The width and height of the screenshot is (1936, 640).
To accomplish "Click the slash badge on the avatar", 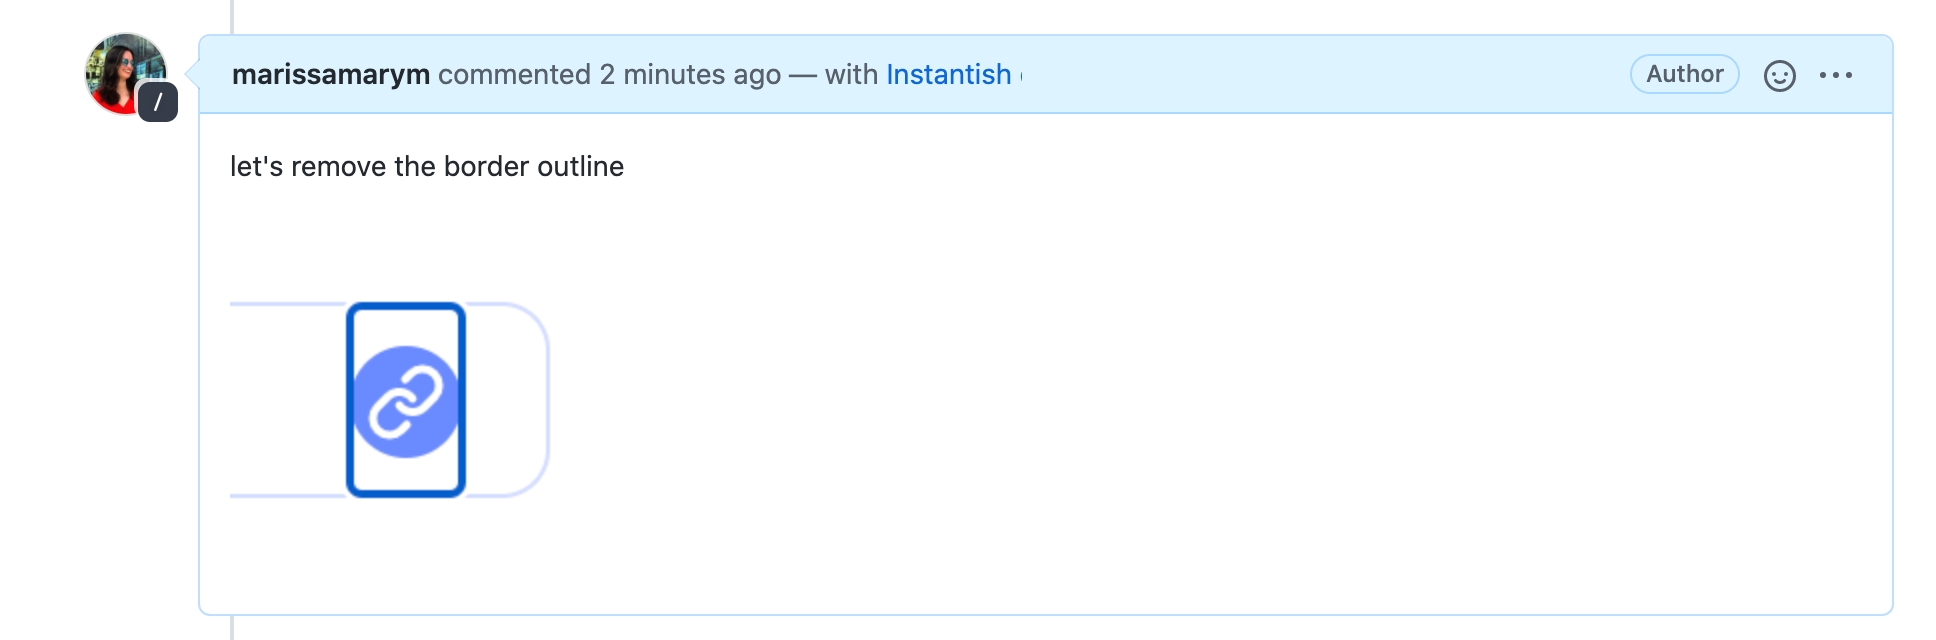I will 158,102.
